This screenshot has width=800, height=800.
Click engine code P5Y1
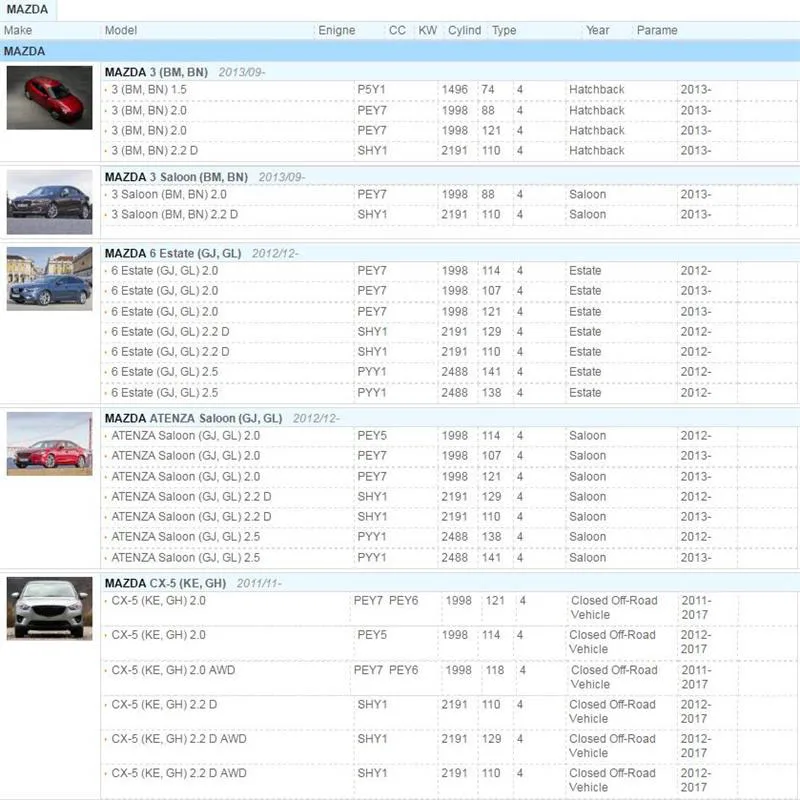[371, 90]
